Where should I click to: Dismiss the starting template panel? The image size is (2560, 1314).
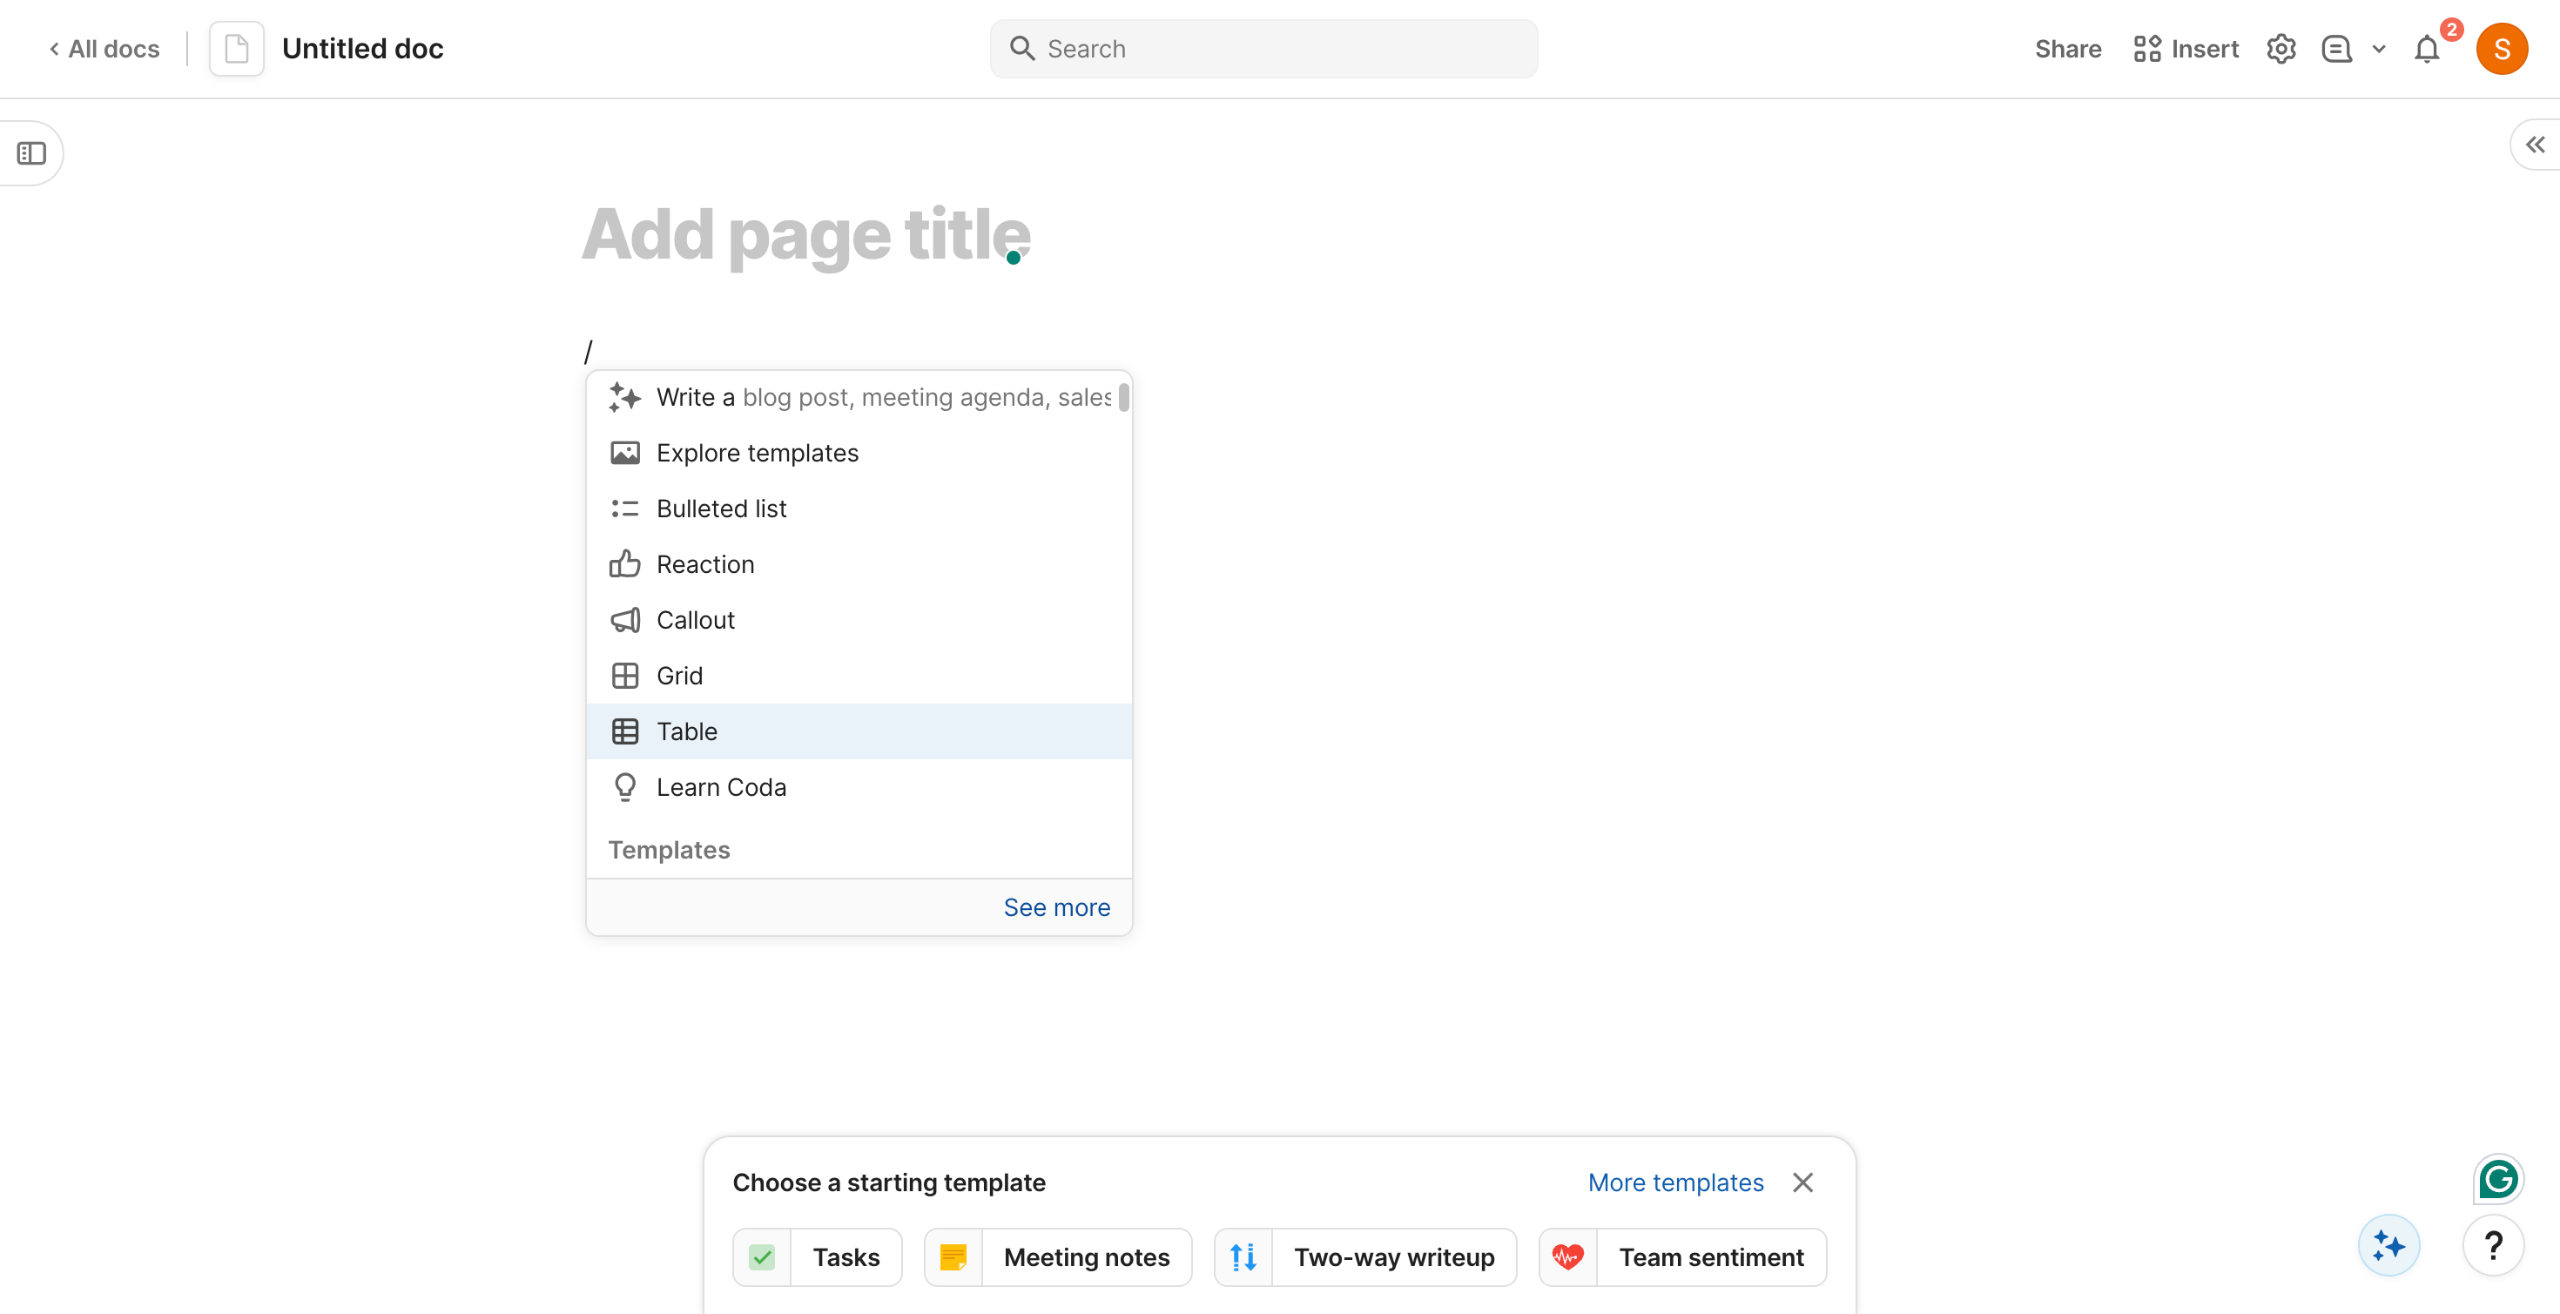[x=1802, y=1182]
